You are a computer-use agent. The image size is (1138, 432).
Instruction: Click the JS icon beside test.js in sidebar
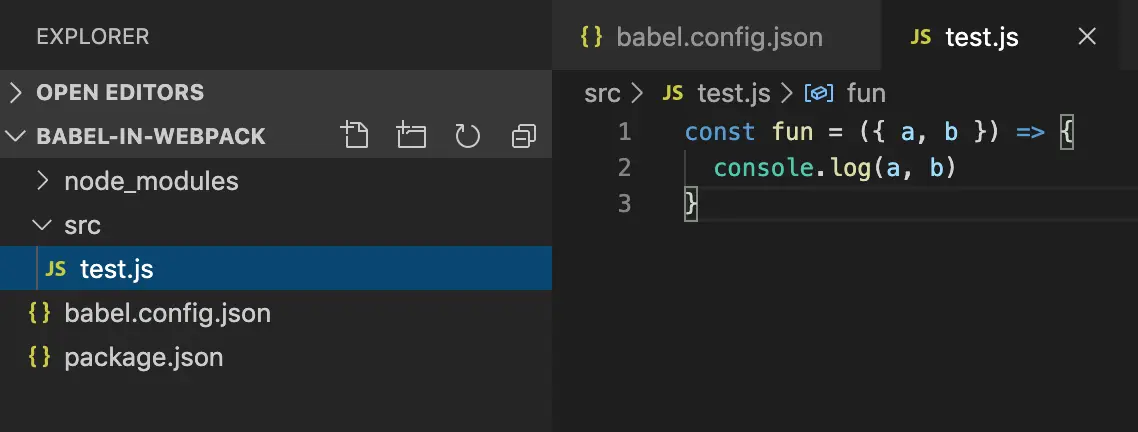click(x=57, y=270)
